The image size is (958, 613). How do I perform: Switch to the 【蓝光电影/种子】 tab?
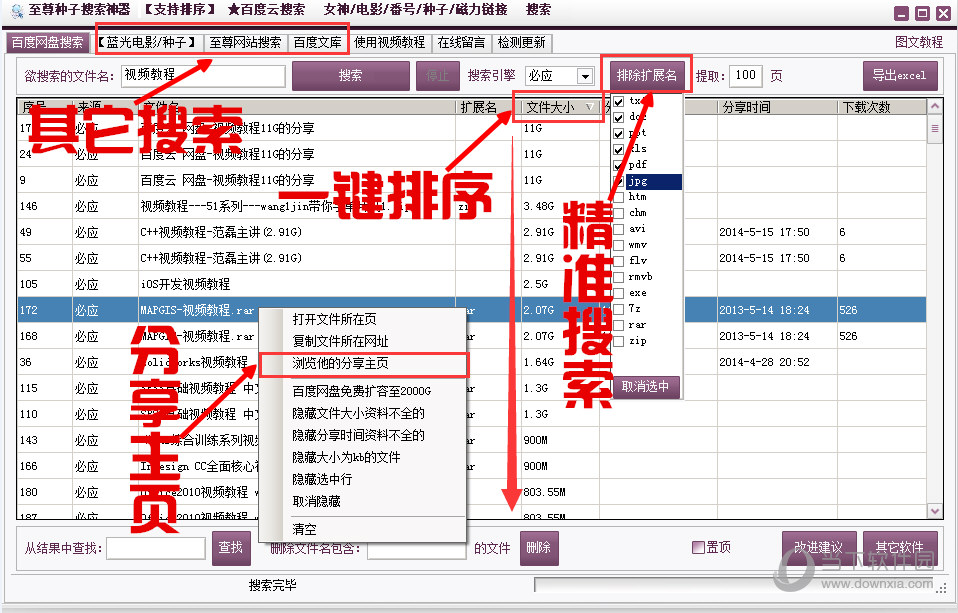[x=147, y=42]
